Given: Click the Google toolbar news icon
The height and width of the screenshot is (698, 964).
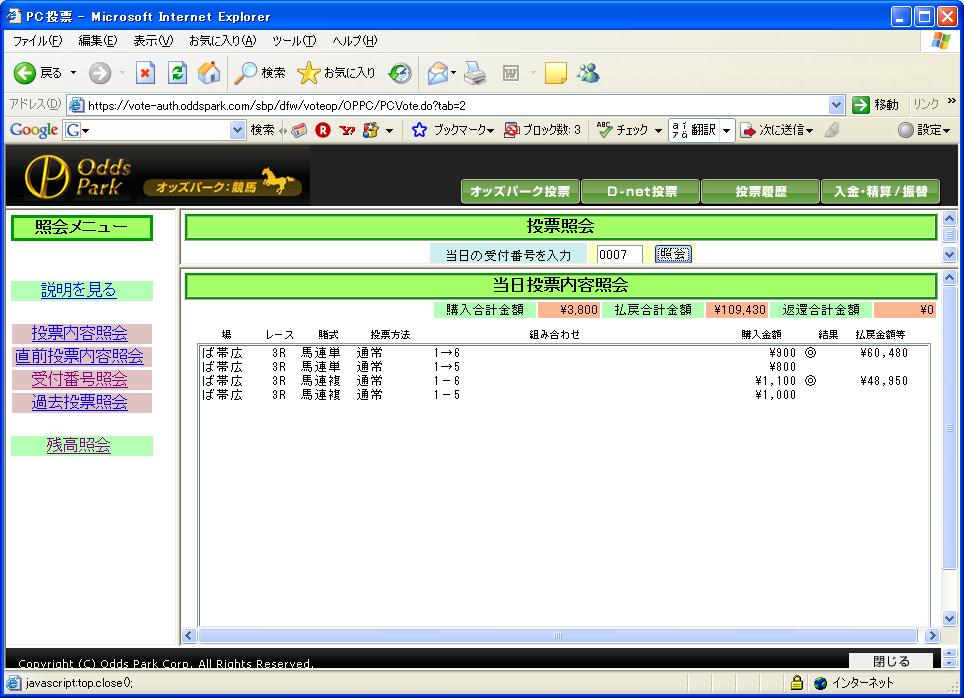Looking at the screenshot, I should coord(299,130).
